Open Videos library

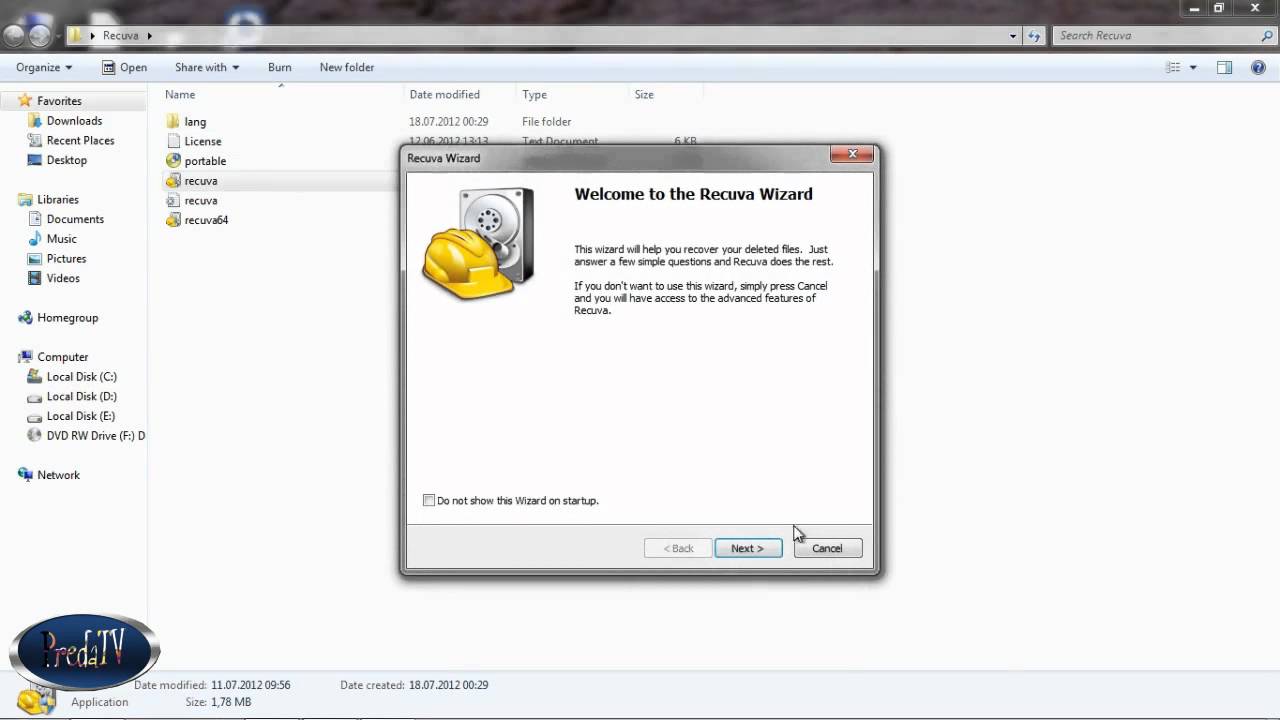(63, 278)
